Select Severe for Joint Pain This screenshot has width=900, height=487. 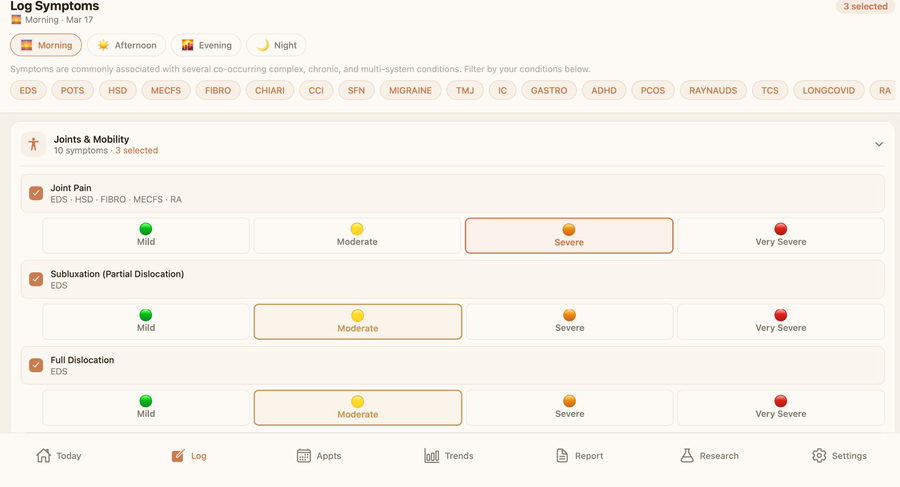point(569,235)
